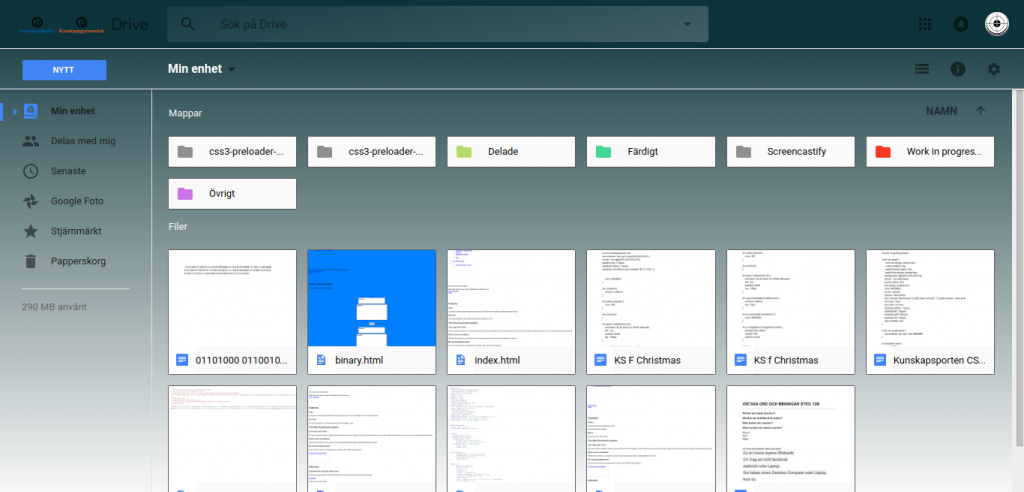Switch to list view layout
This screenshot has width=1024, height=492.
tap(922, 69)
